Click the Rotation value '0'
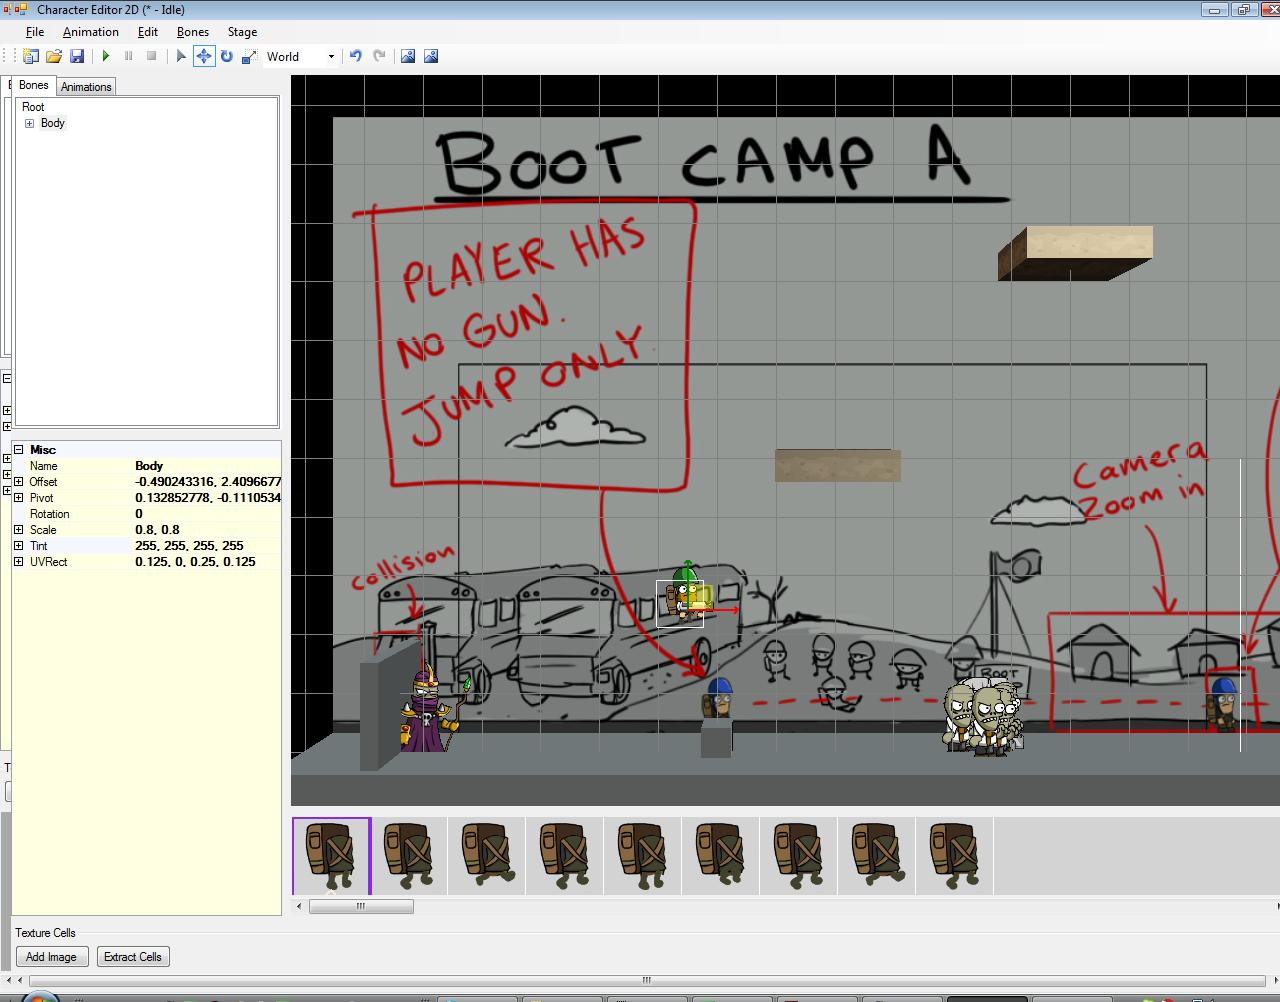 207,514
